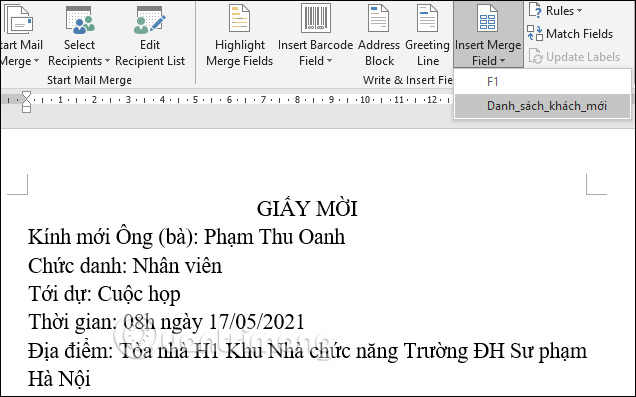Choose Danh_sách_khách_mới merge field
The height and width of the screenshot is (397, 636).
click(x=542, y=106)
